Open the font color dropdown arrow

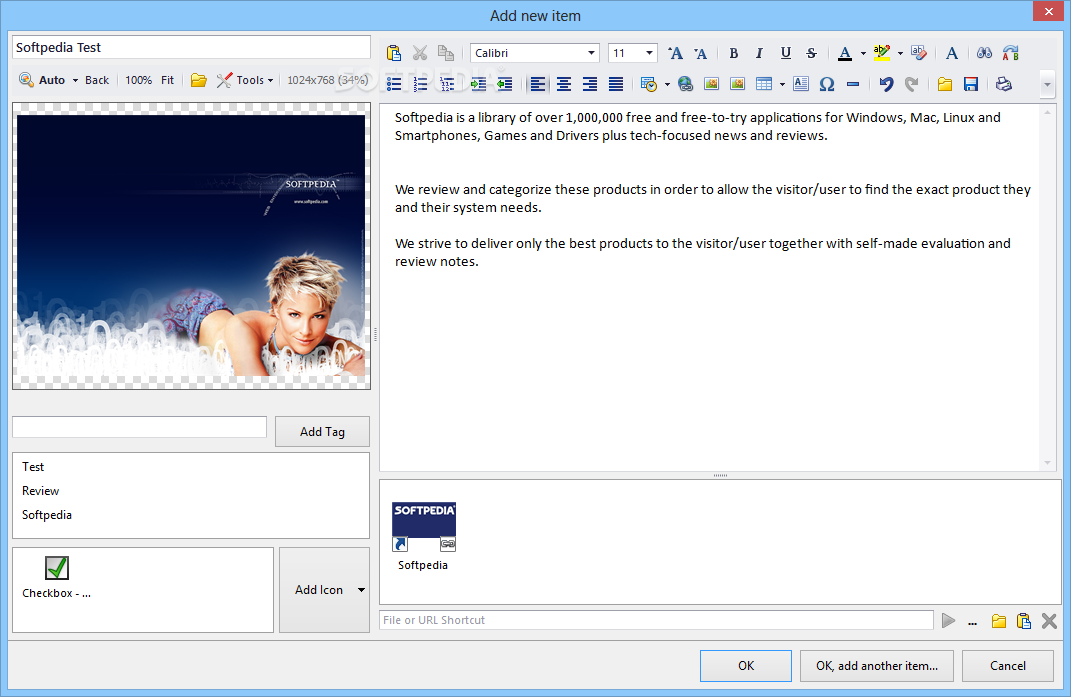[x=863, y=53]
